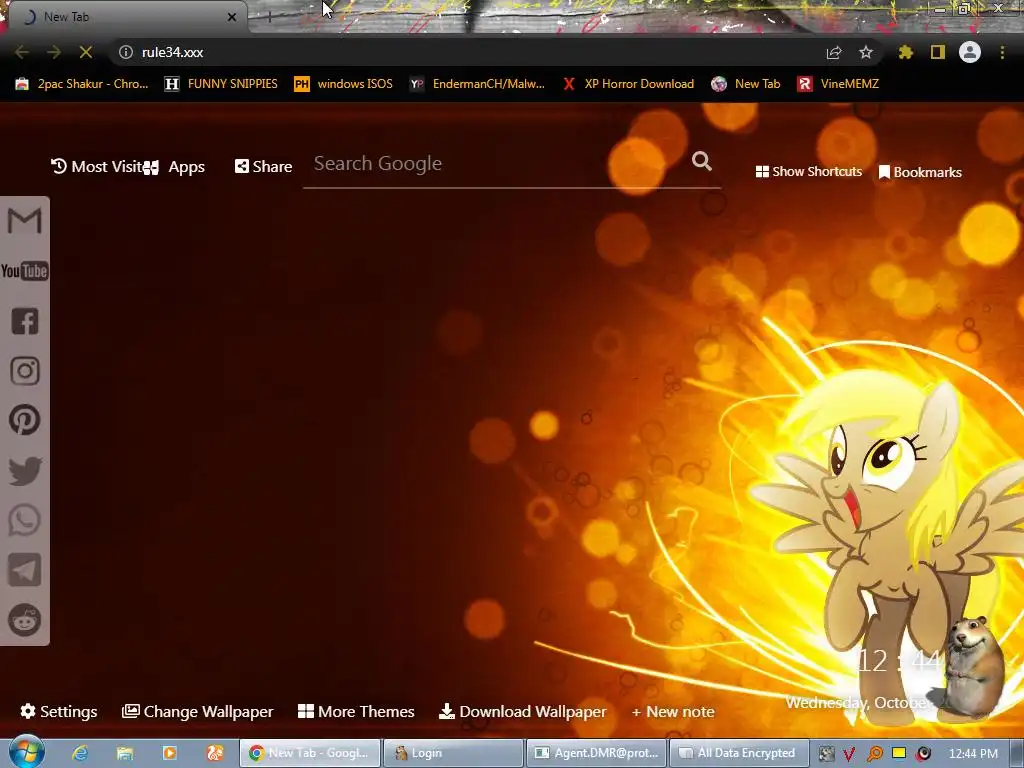Browse More Themes
The image size is (1024, 768).
[356, 711]
